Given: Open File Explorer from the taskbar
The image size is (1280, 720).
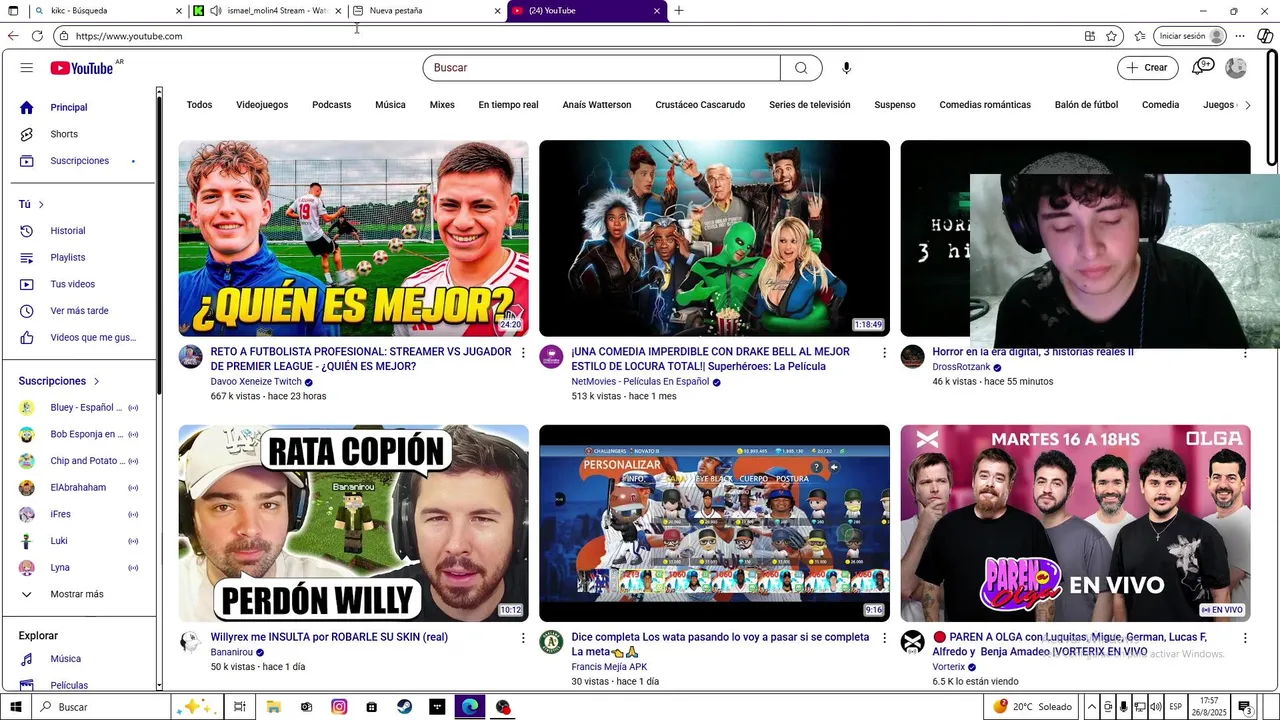Looking at the screenshot, I should click(273, 707).
